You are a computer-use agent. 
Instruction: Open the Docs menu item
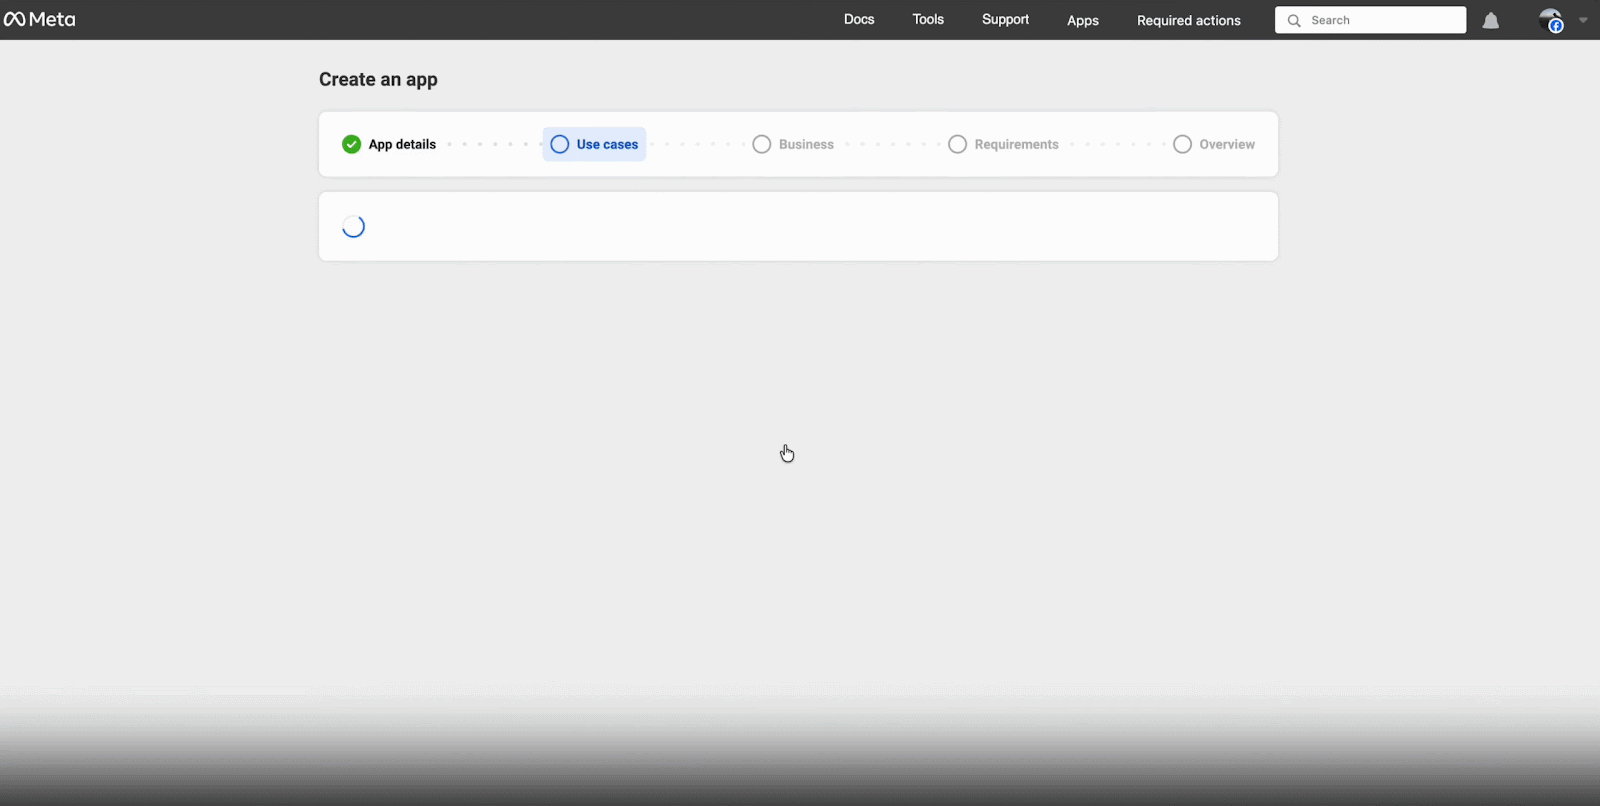coord(859,20)
